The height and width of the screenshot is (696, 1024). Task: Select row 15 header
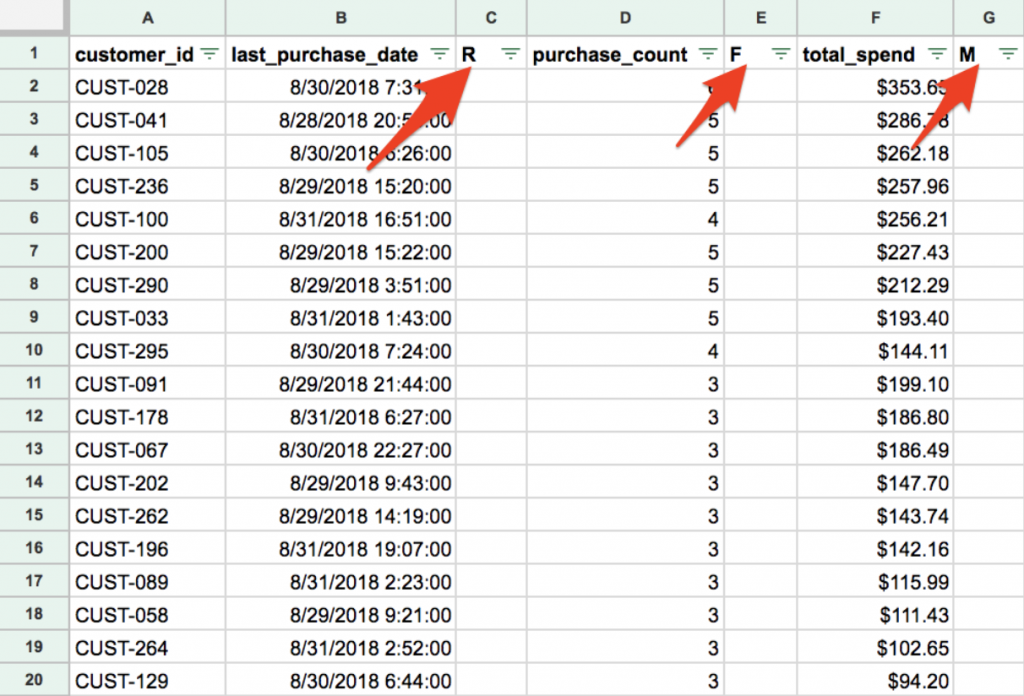coord(34,514)
